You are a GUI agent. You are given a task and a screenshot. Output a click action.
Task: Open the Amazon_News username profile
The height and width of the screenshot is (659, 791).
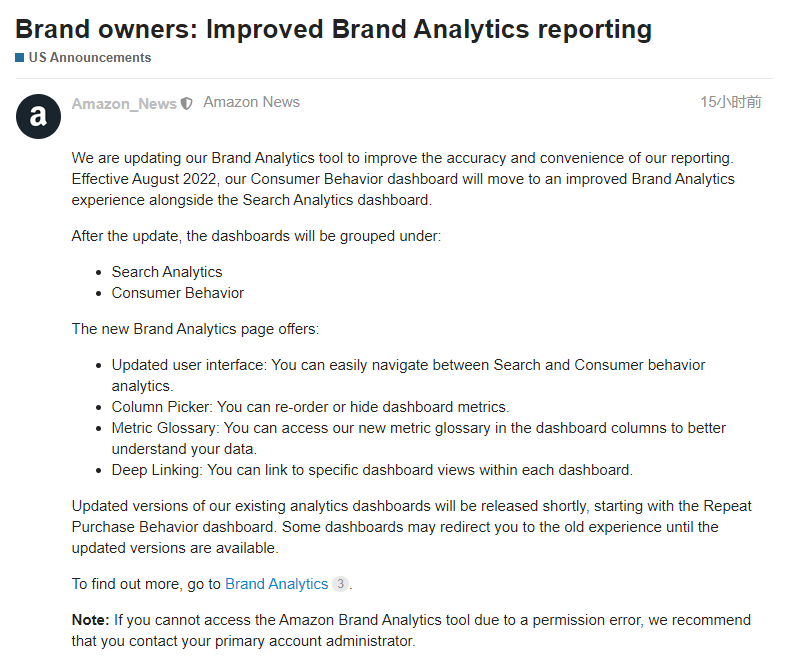[x=124, y=103]
